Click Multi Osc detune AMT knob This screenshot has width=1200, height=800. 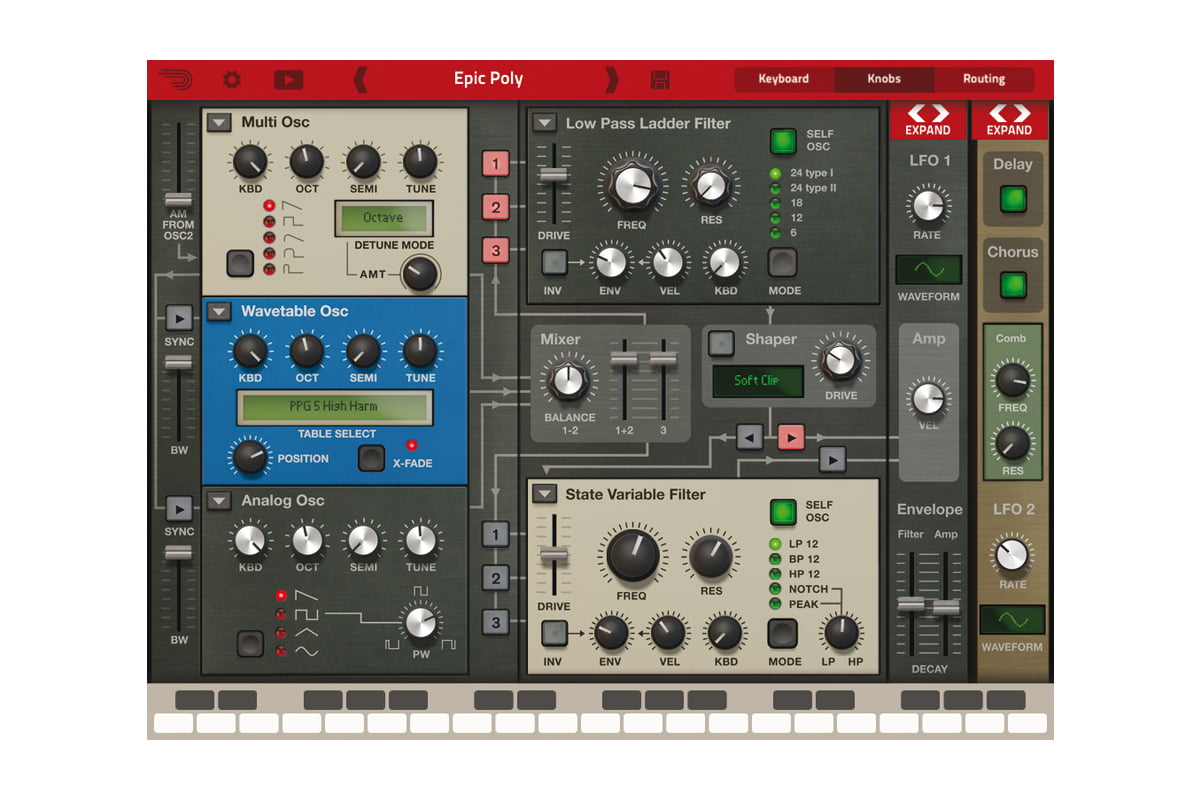[418, 272]
